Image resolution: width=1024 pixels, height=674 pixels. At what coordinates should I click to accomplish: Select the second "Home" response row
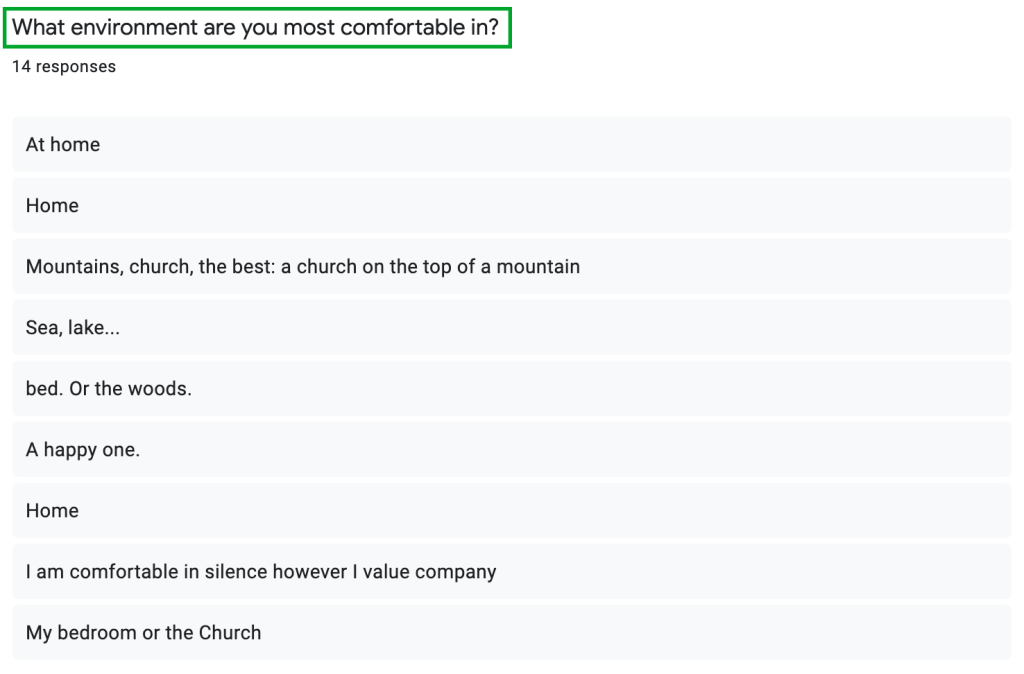(x=511, y=511)
